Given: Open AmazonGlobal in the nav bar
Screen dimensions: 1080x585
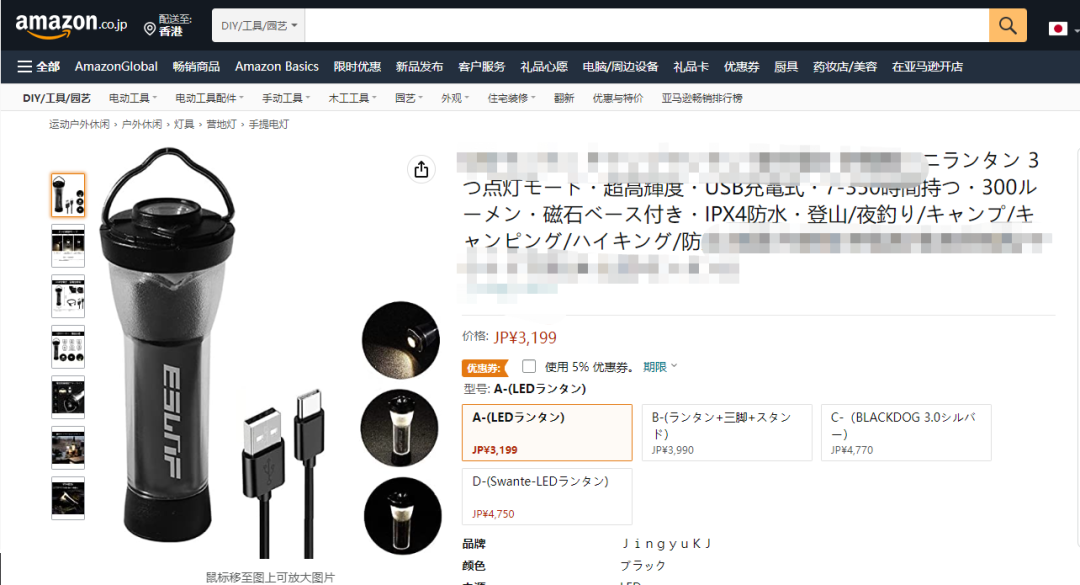Looking at the screenshot, I should pos(116,67).
